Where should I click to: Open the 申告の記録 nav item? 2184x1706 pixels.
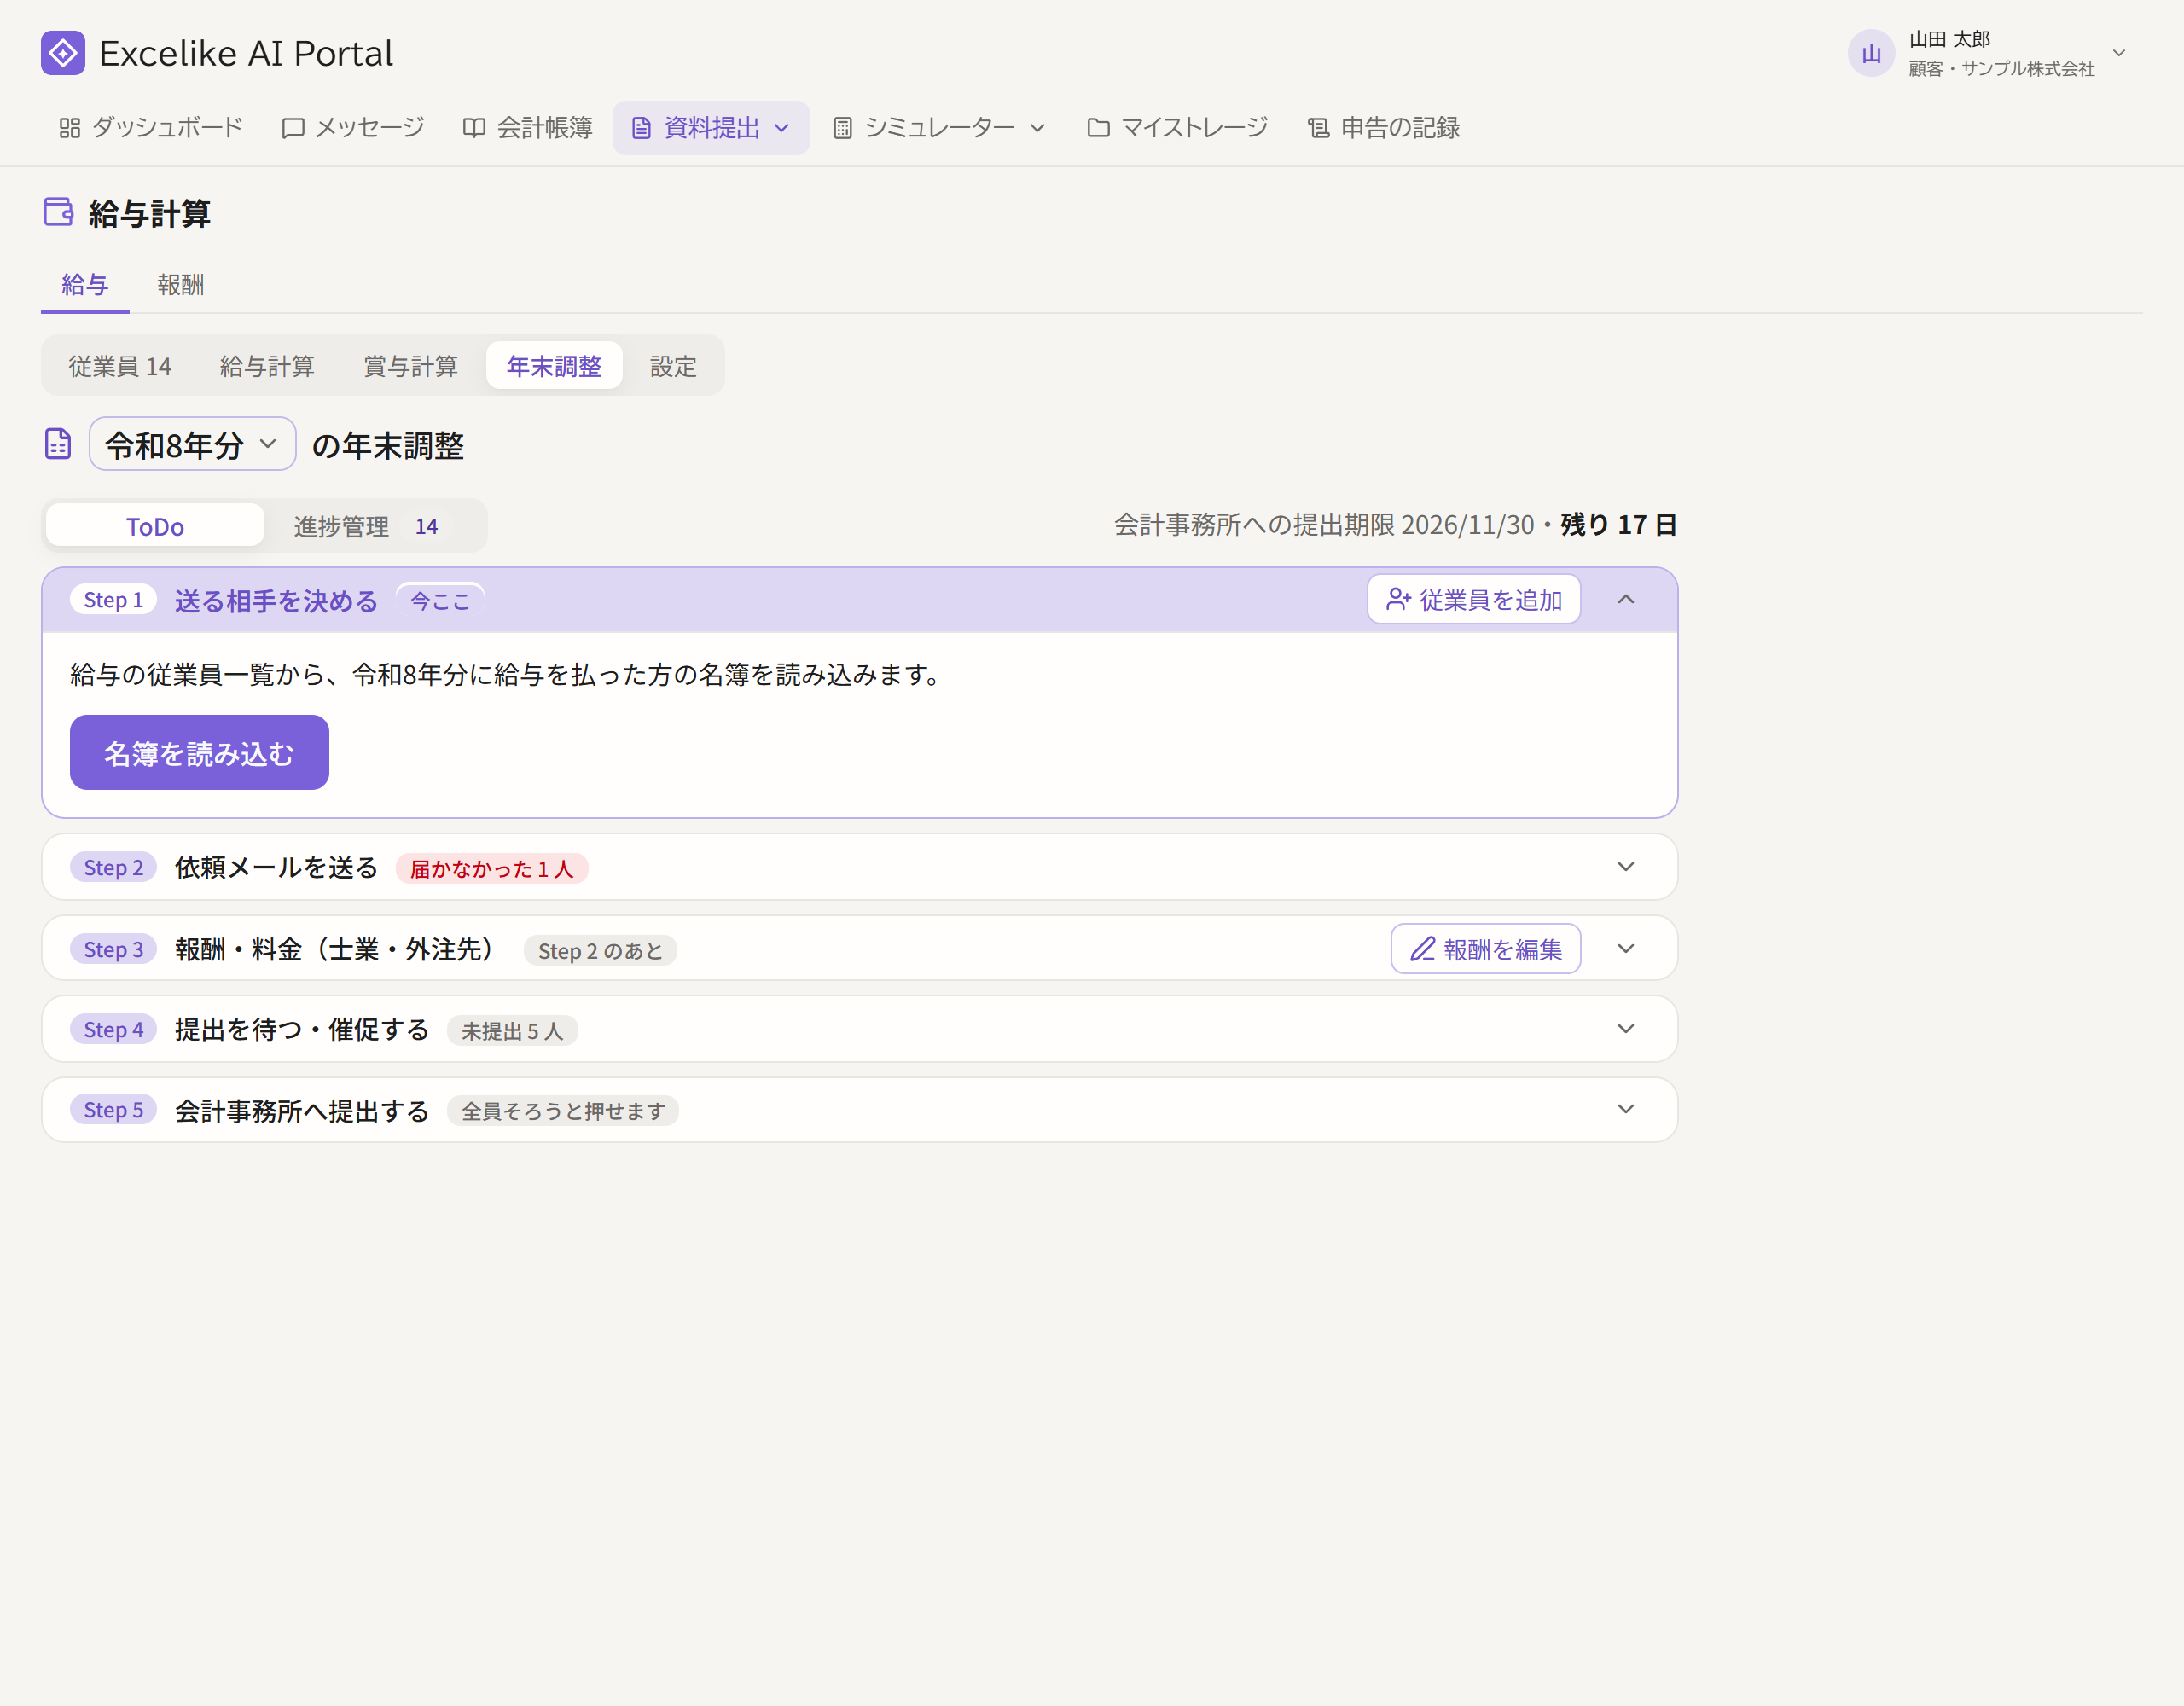coord(1384,128)
